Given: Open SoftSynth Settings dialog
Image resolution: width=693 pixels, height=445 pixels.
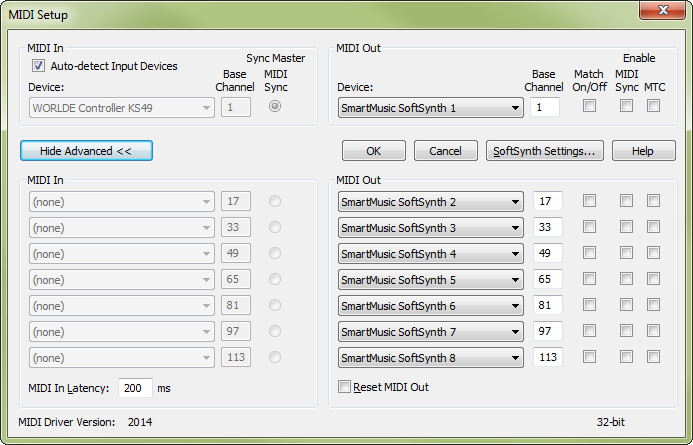Looking at the screenshot, I should pos(544,151).
